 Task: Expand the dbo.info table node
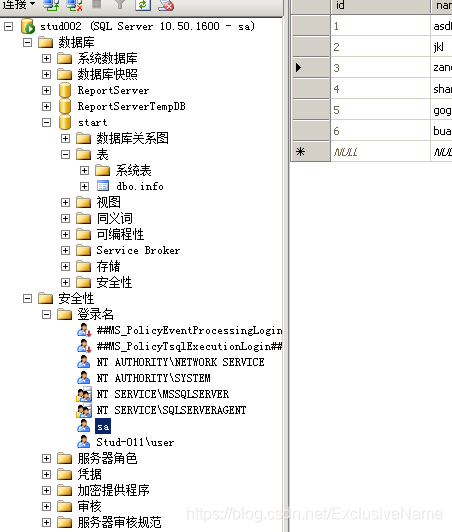[x=84, y=186]
